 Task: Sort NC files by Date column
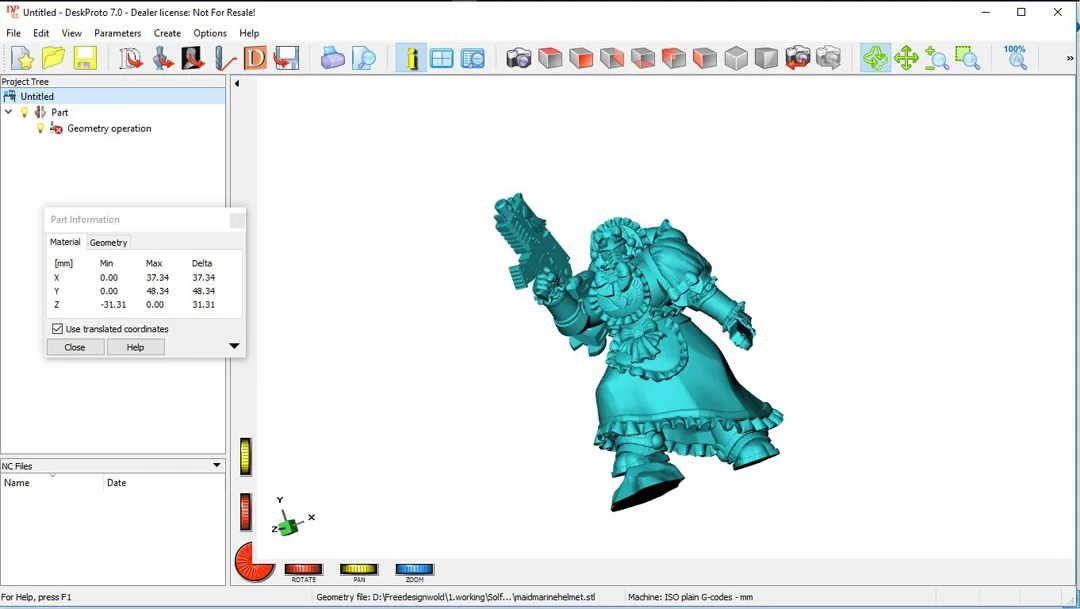coord(164,483)
